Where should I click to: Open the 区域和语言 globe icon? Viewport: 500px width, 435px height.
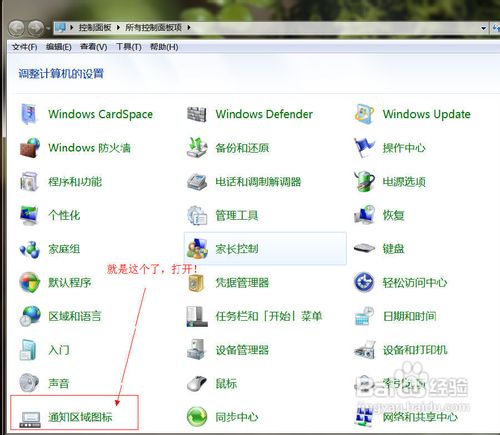30,316
